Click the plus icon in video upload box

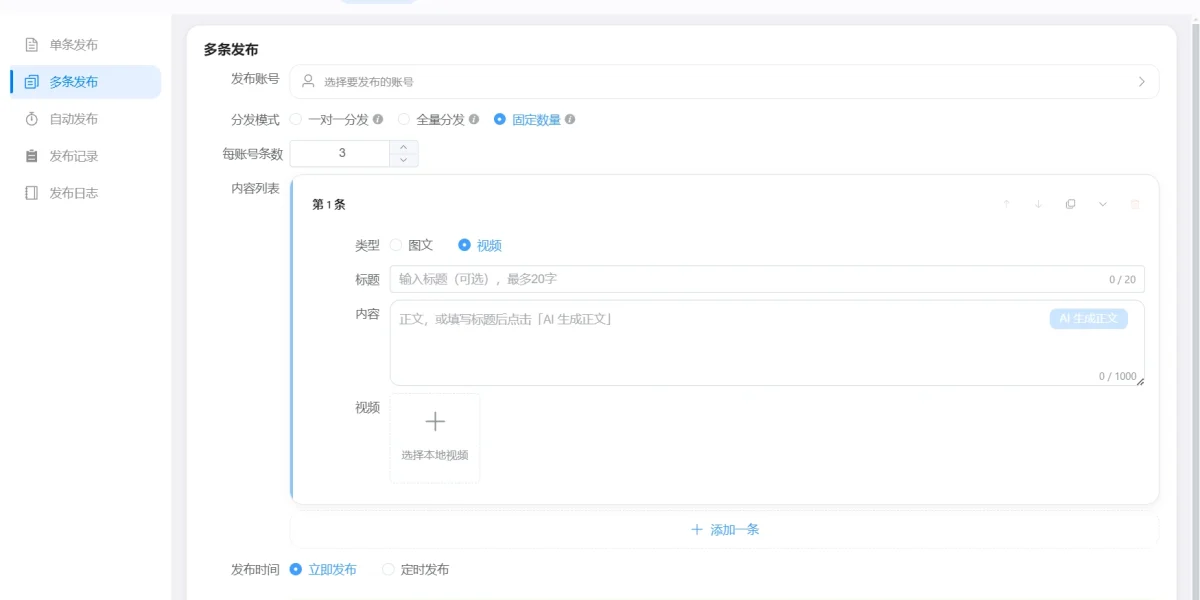[435, 421]
